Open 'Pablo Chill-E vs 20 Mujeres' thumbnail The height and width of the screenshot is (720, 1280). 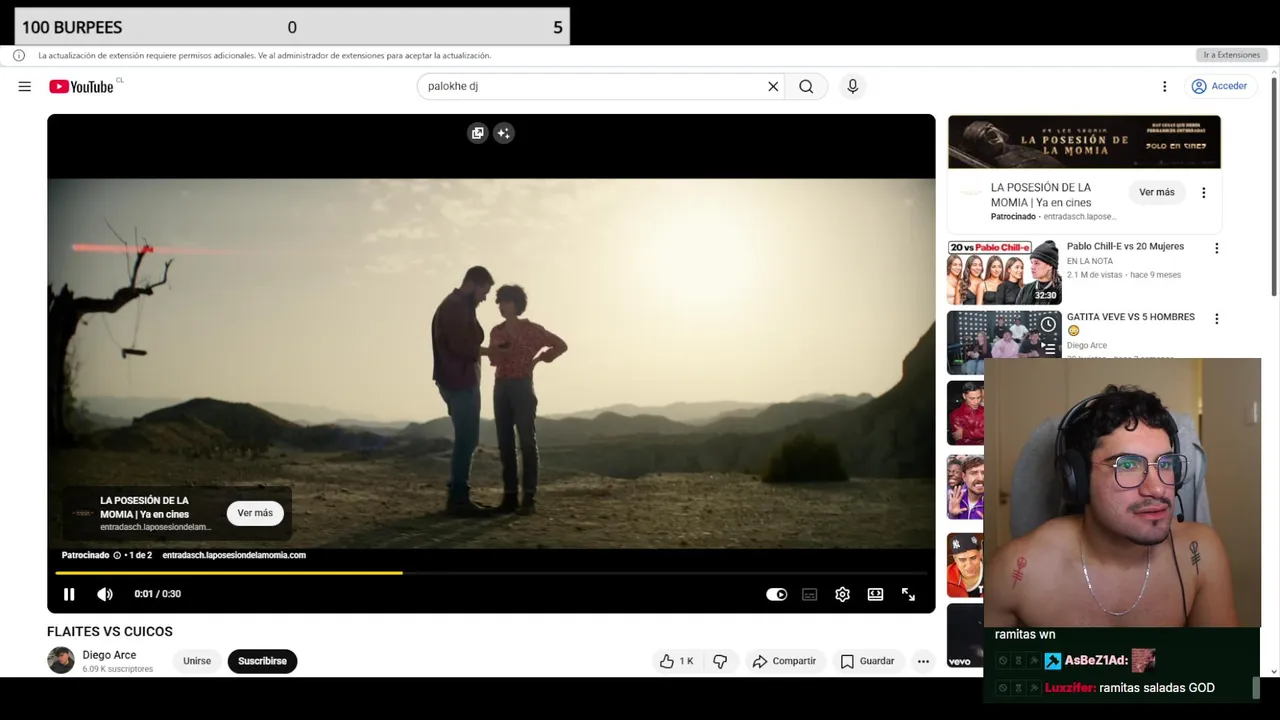1004,272
